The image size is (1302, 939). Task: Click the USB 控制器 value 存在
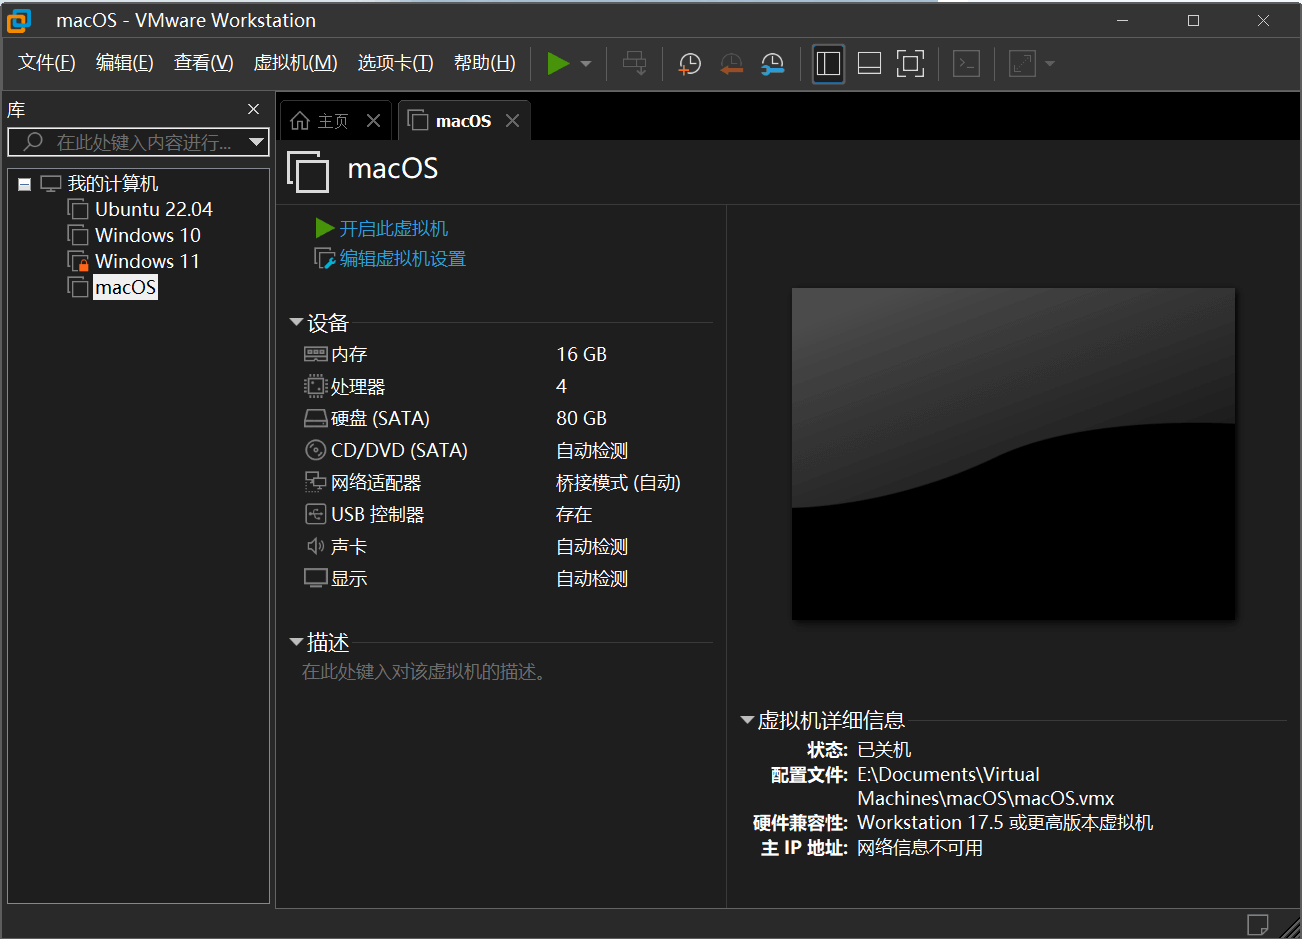[x=574, y=515]
